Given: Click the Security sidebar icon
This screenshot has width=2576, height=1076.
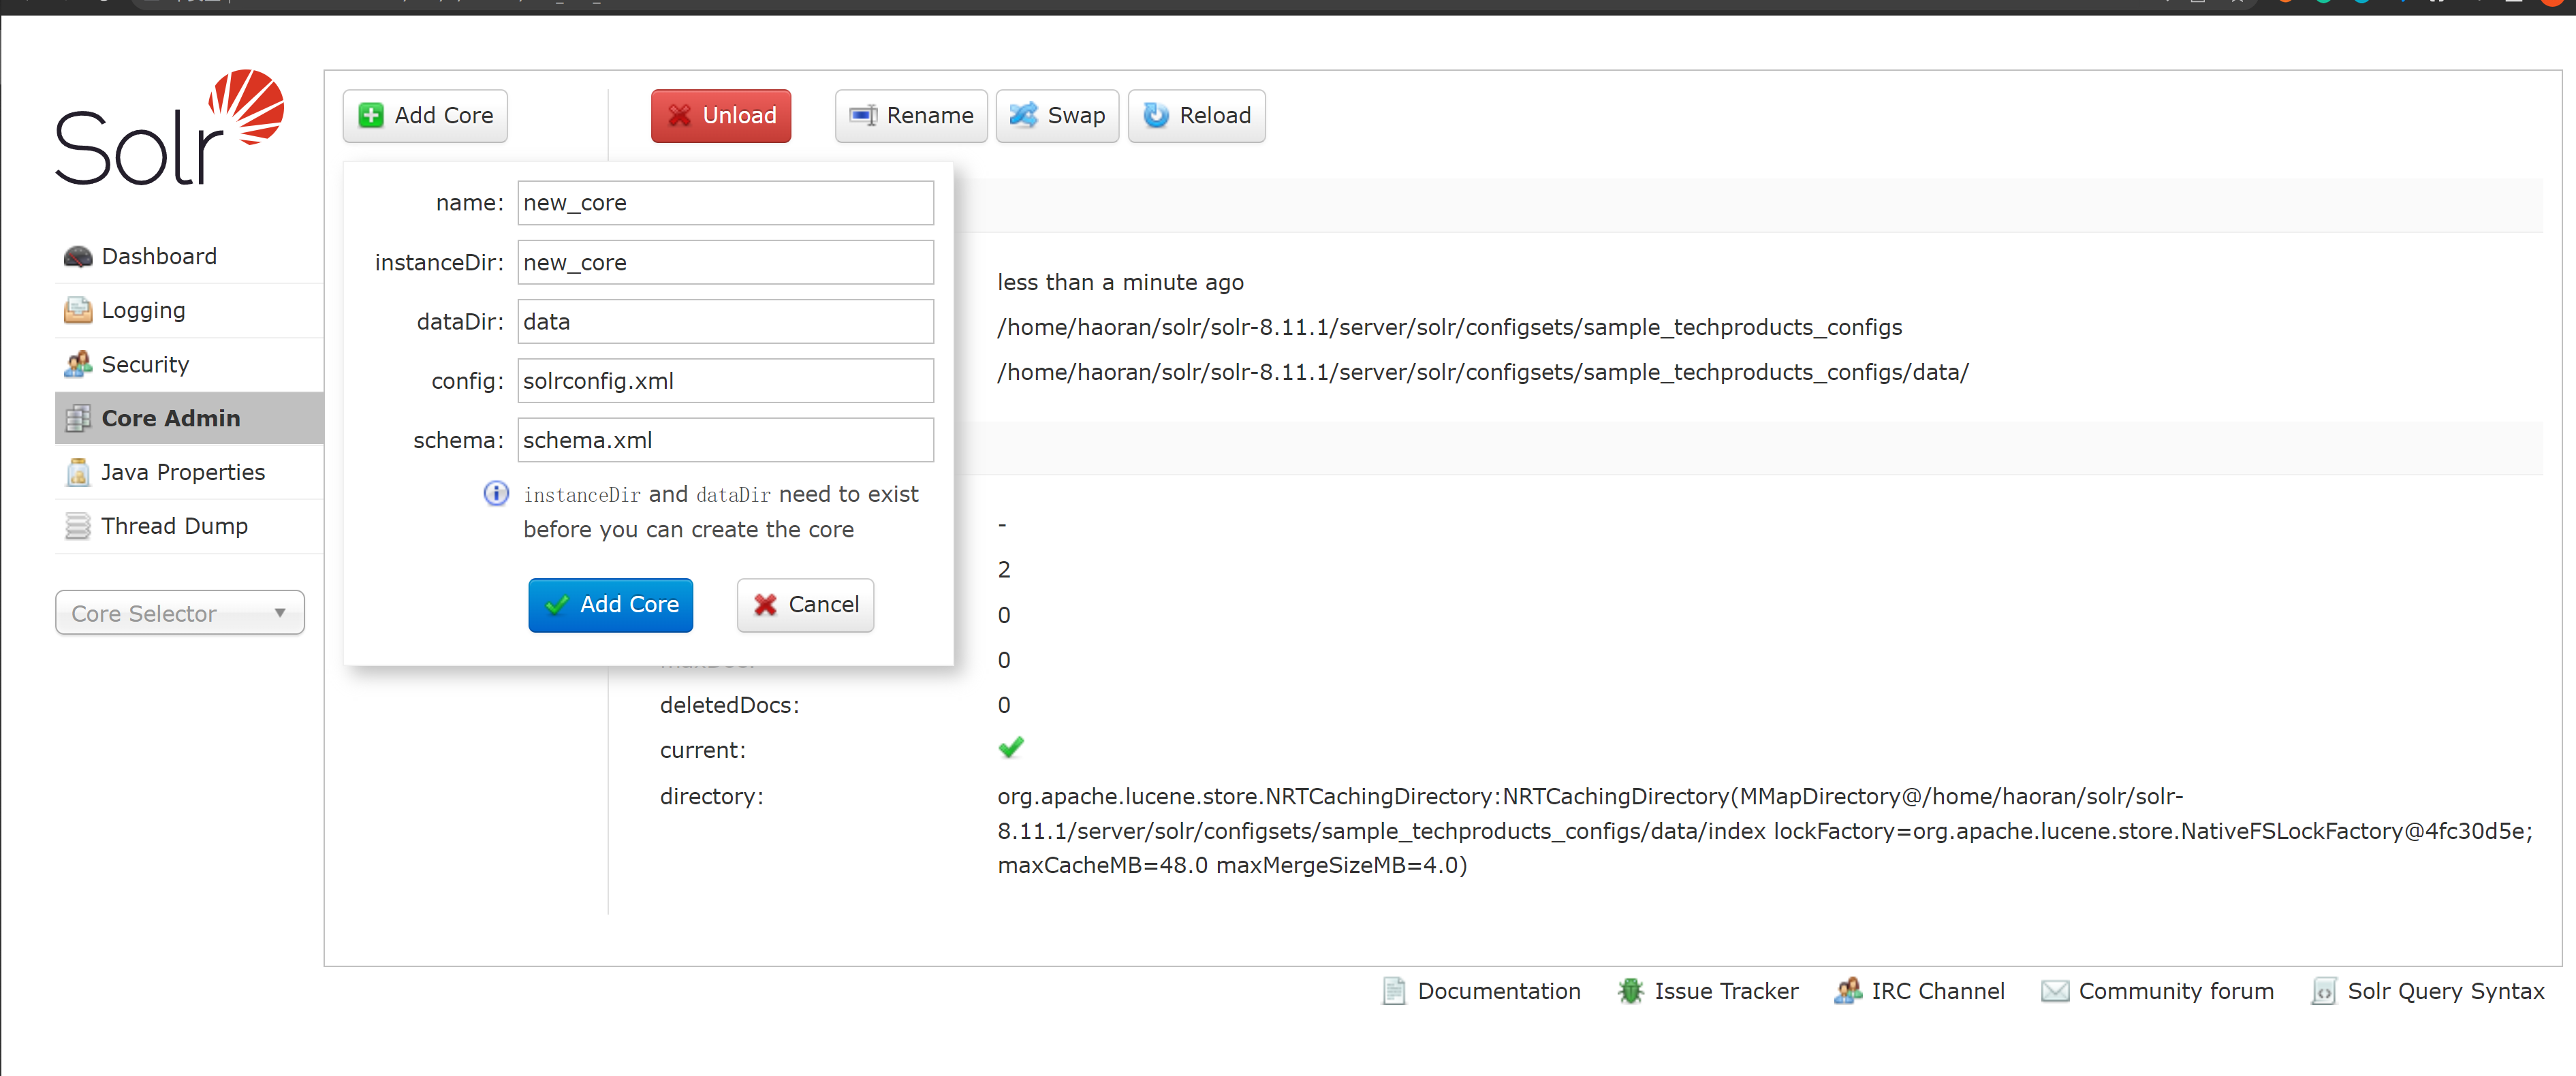Looking at the screenshot, I should coord(78,364).
